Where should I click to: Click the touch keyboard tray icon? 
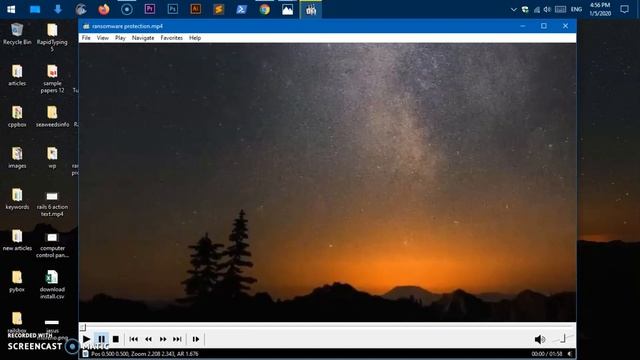point(560,10)
